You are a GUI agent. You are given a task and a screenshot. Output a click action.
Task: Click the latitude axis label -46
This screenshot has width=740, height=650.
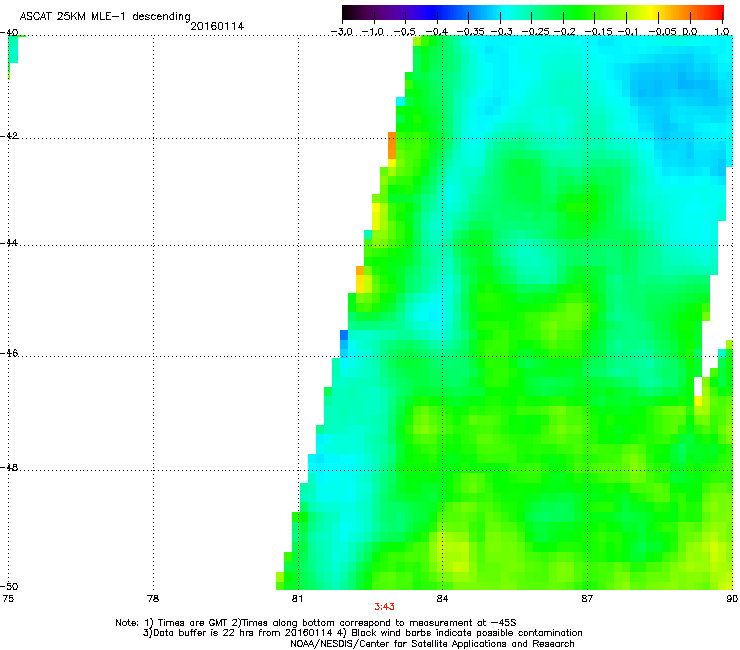9,353
